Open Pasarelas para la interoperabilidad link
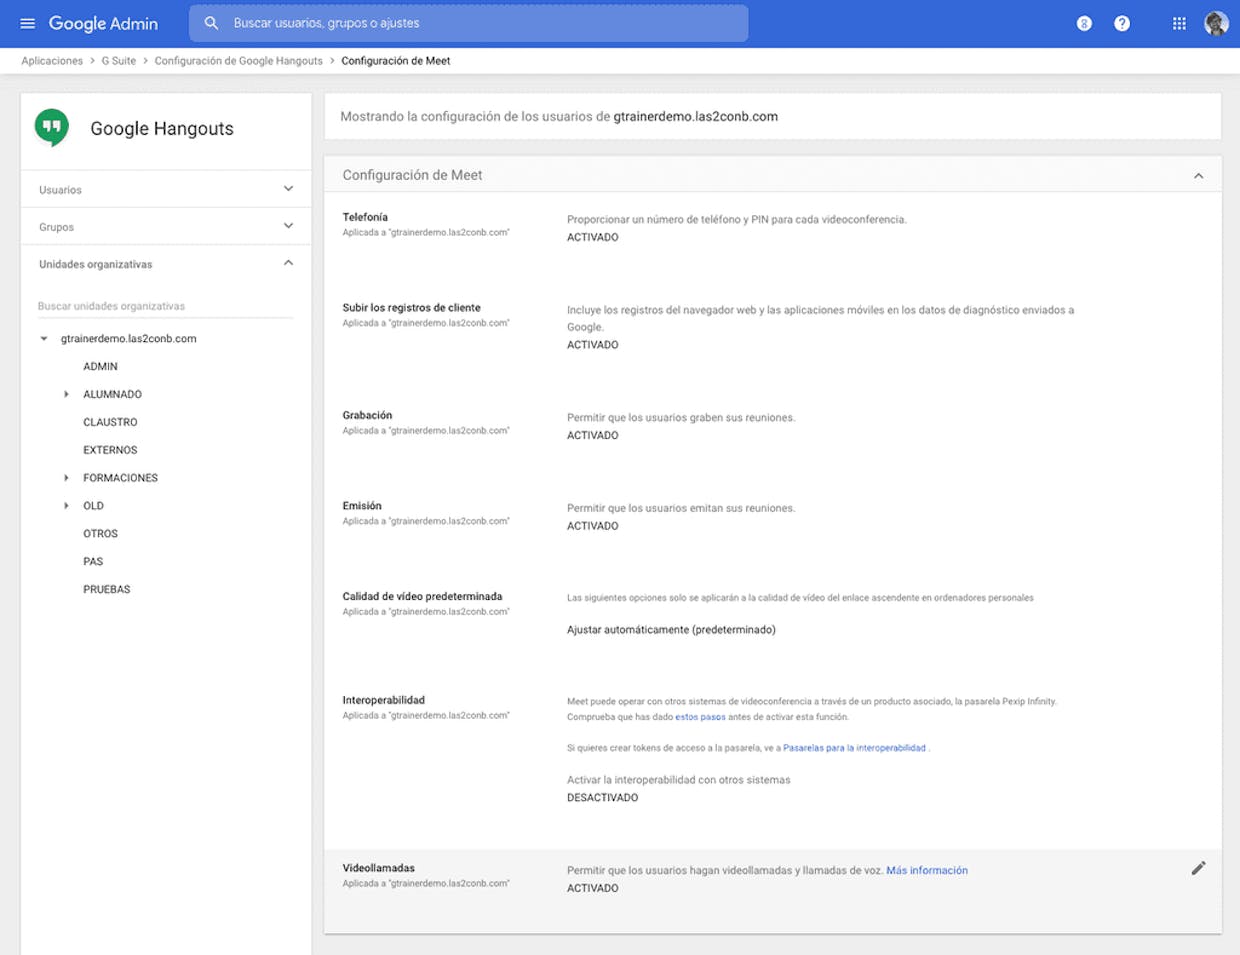Image resolution: width=1240 pixels, height=955 pixels. tap(854, 748)
